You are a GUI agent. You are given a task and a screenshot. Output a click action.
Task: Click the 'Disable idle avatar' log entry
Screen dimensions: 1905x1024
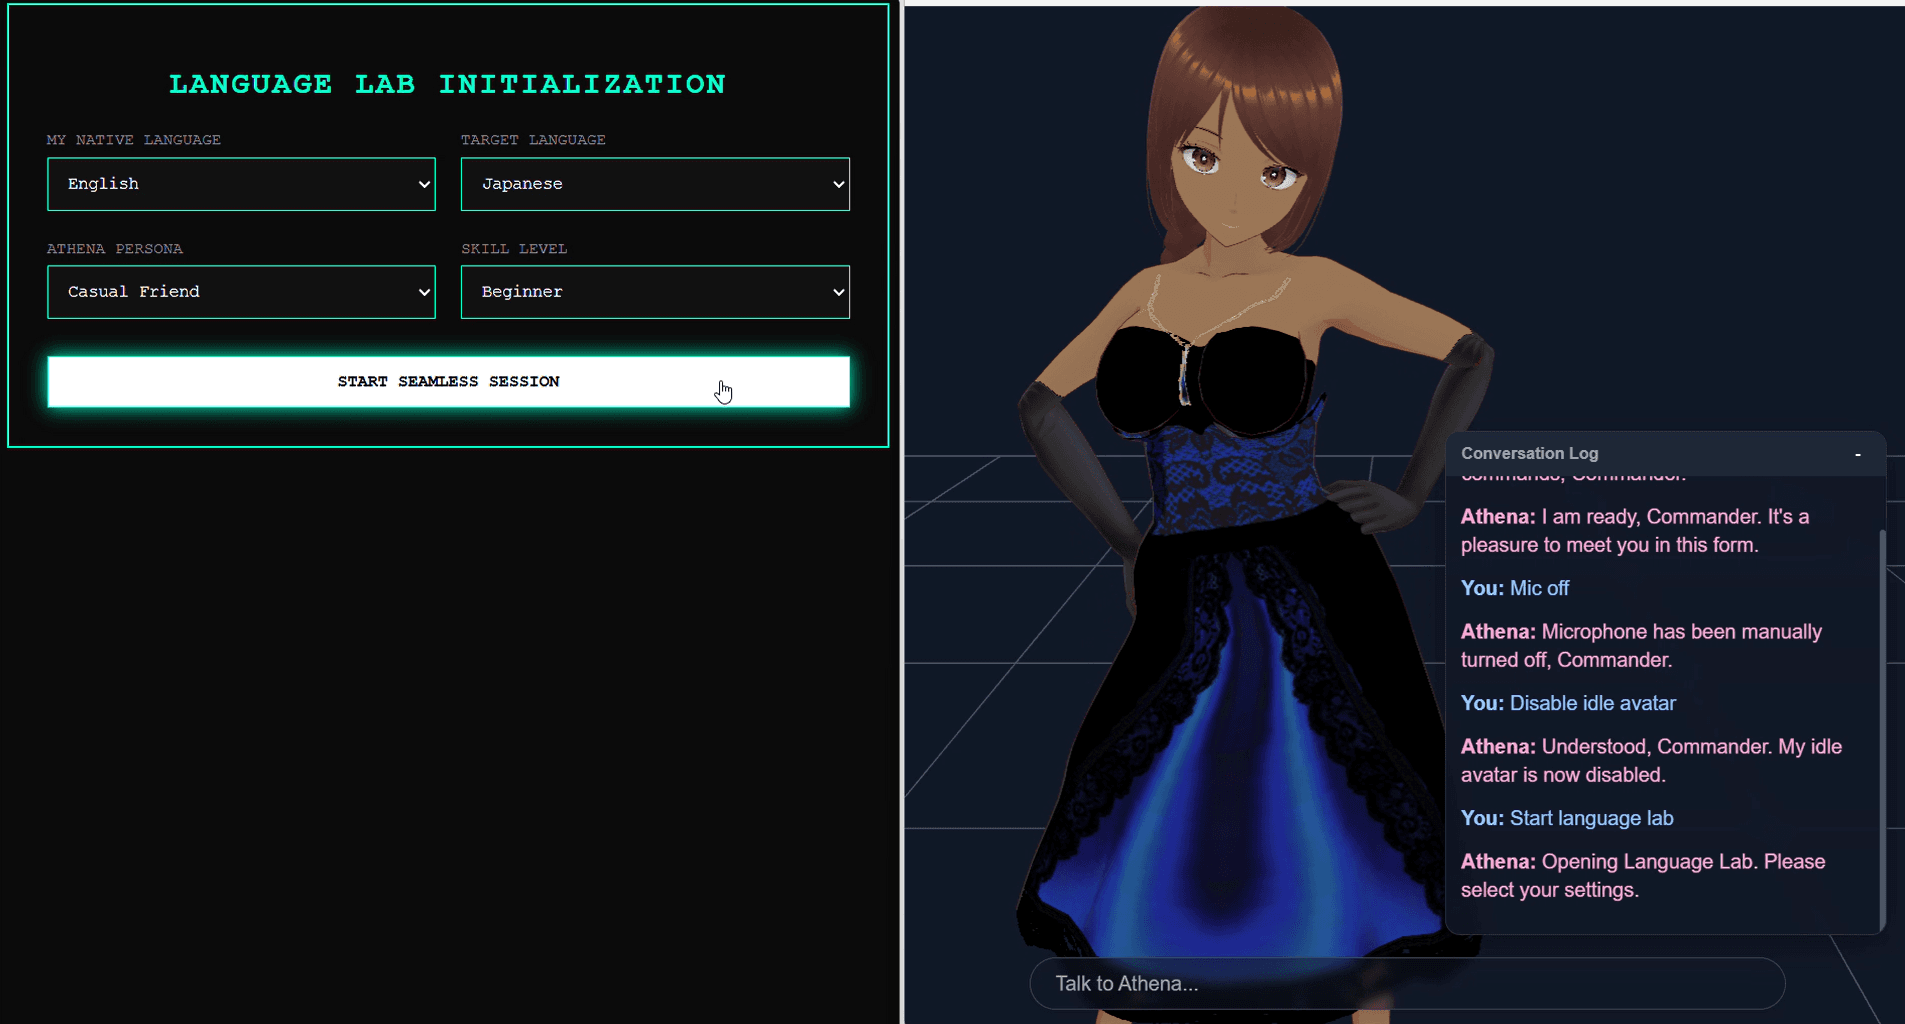[1567, 703]
